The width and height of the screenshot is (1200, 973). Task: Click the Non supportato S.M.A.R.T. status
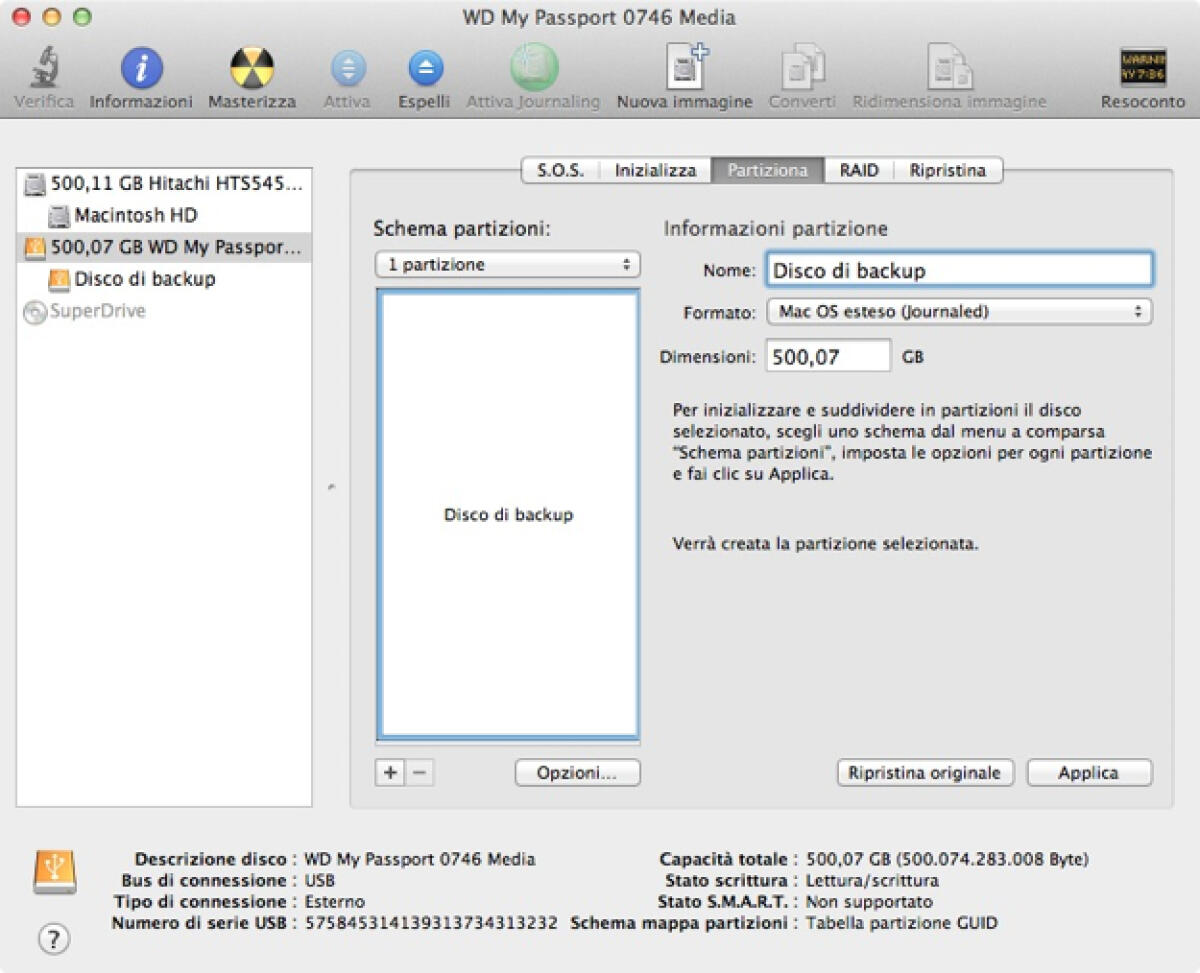(869, 902)
